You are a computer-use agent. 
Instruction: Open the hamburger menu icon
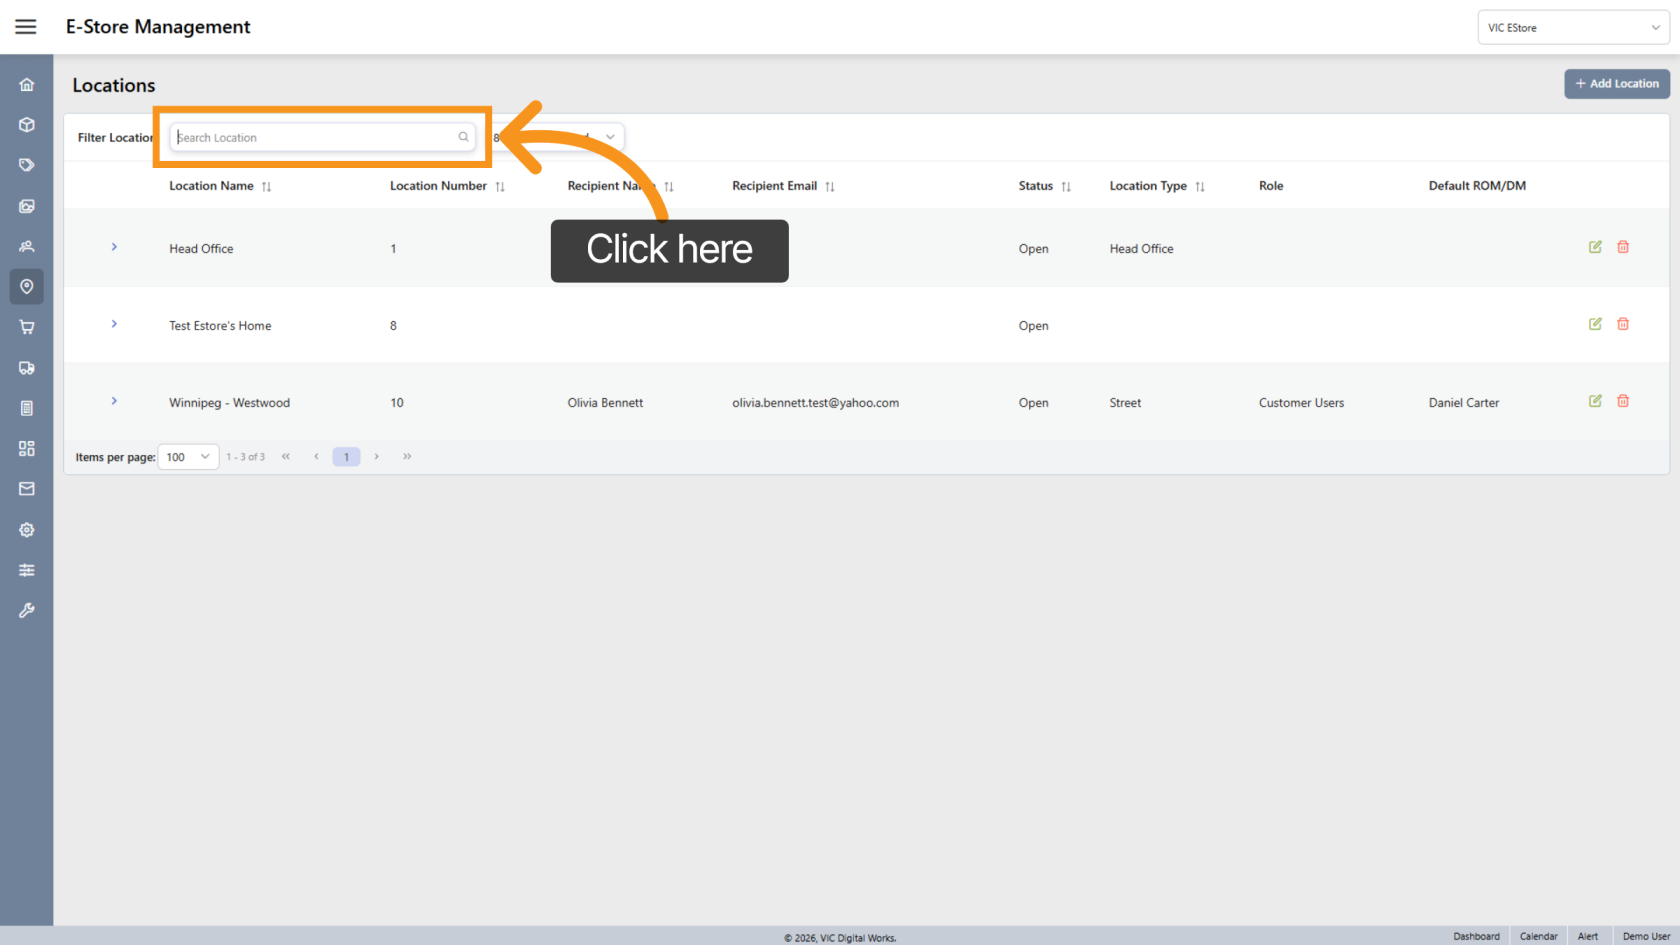click(26, 27)
